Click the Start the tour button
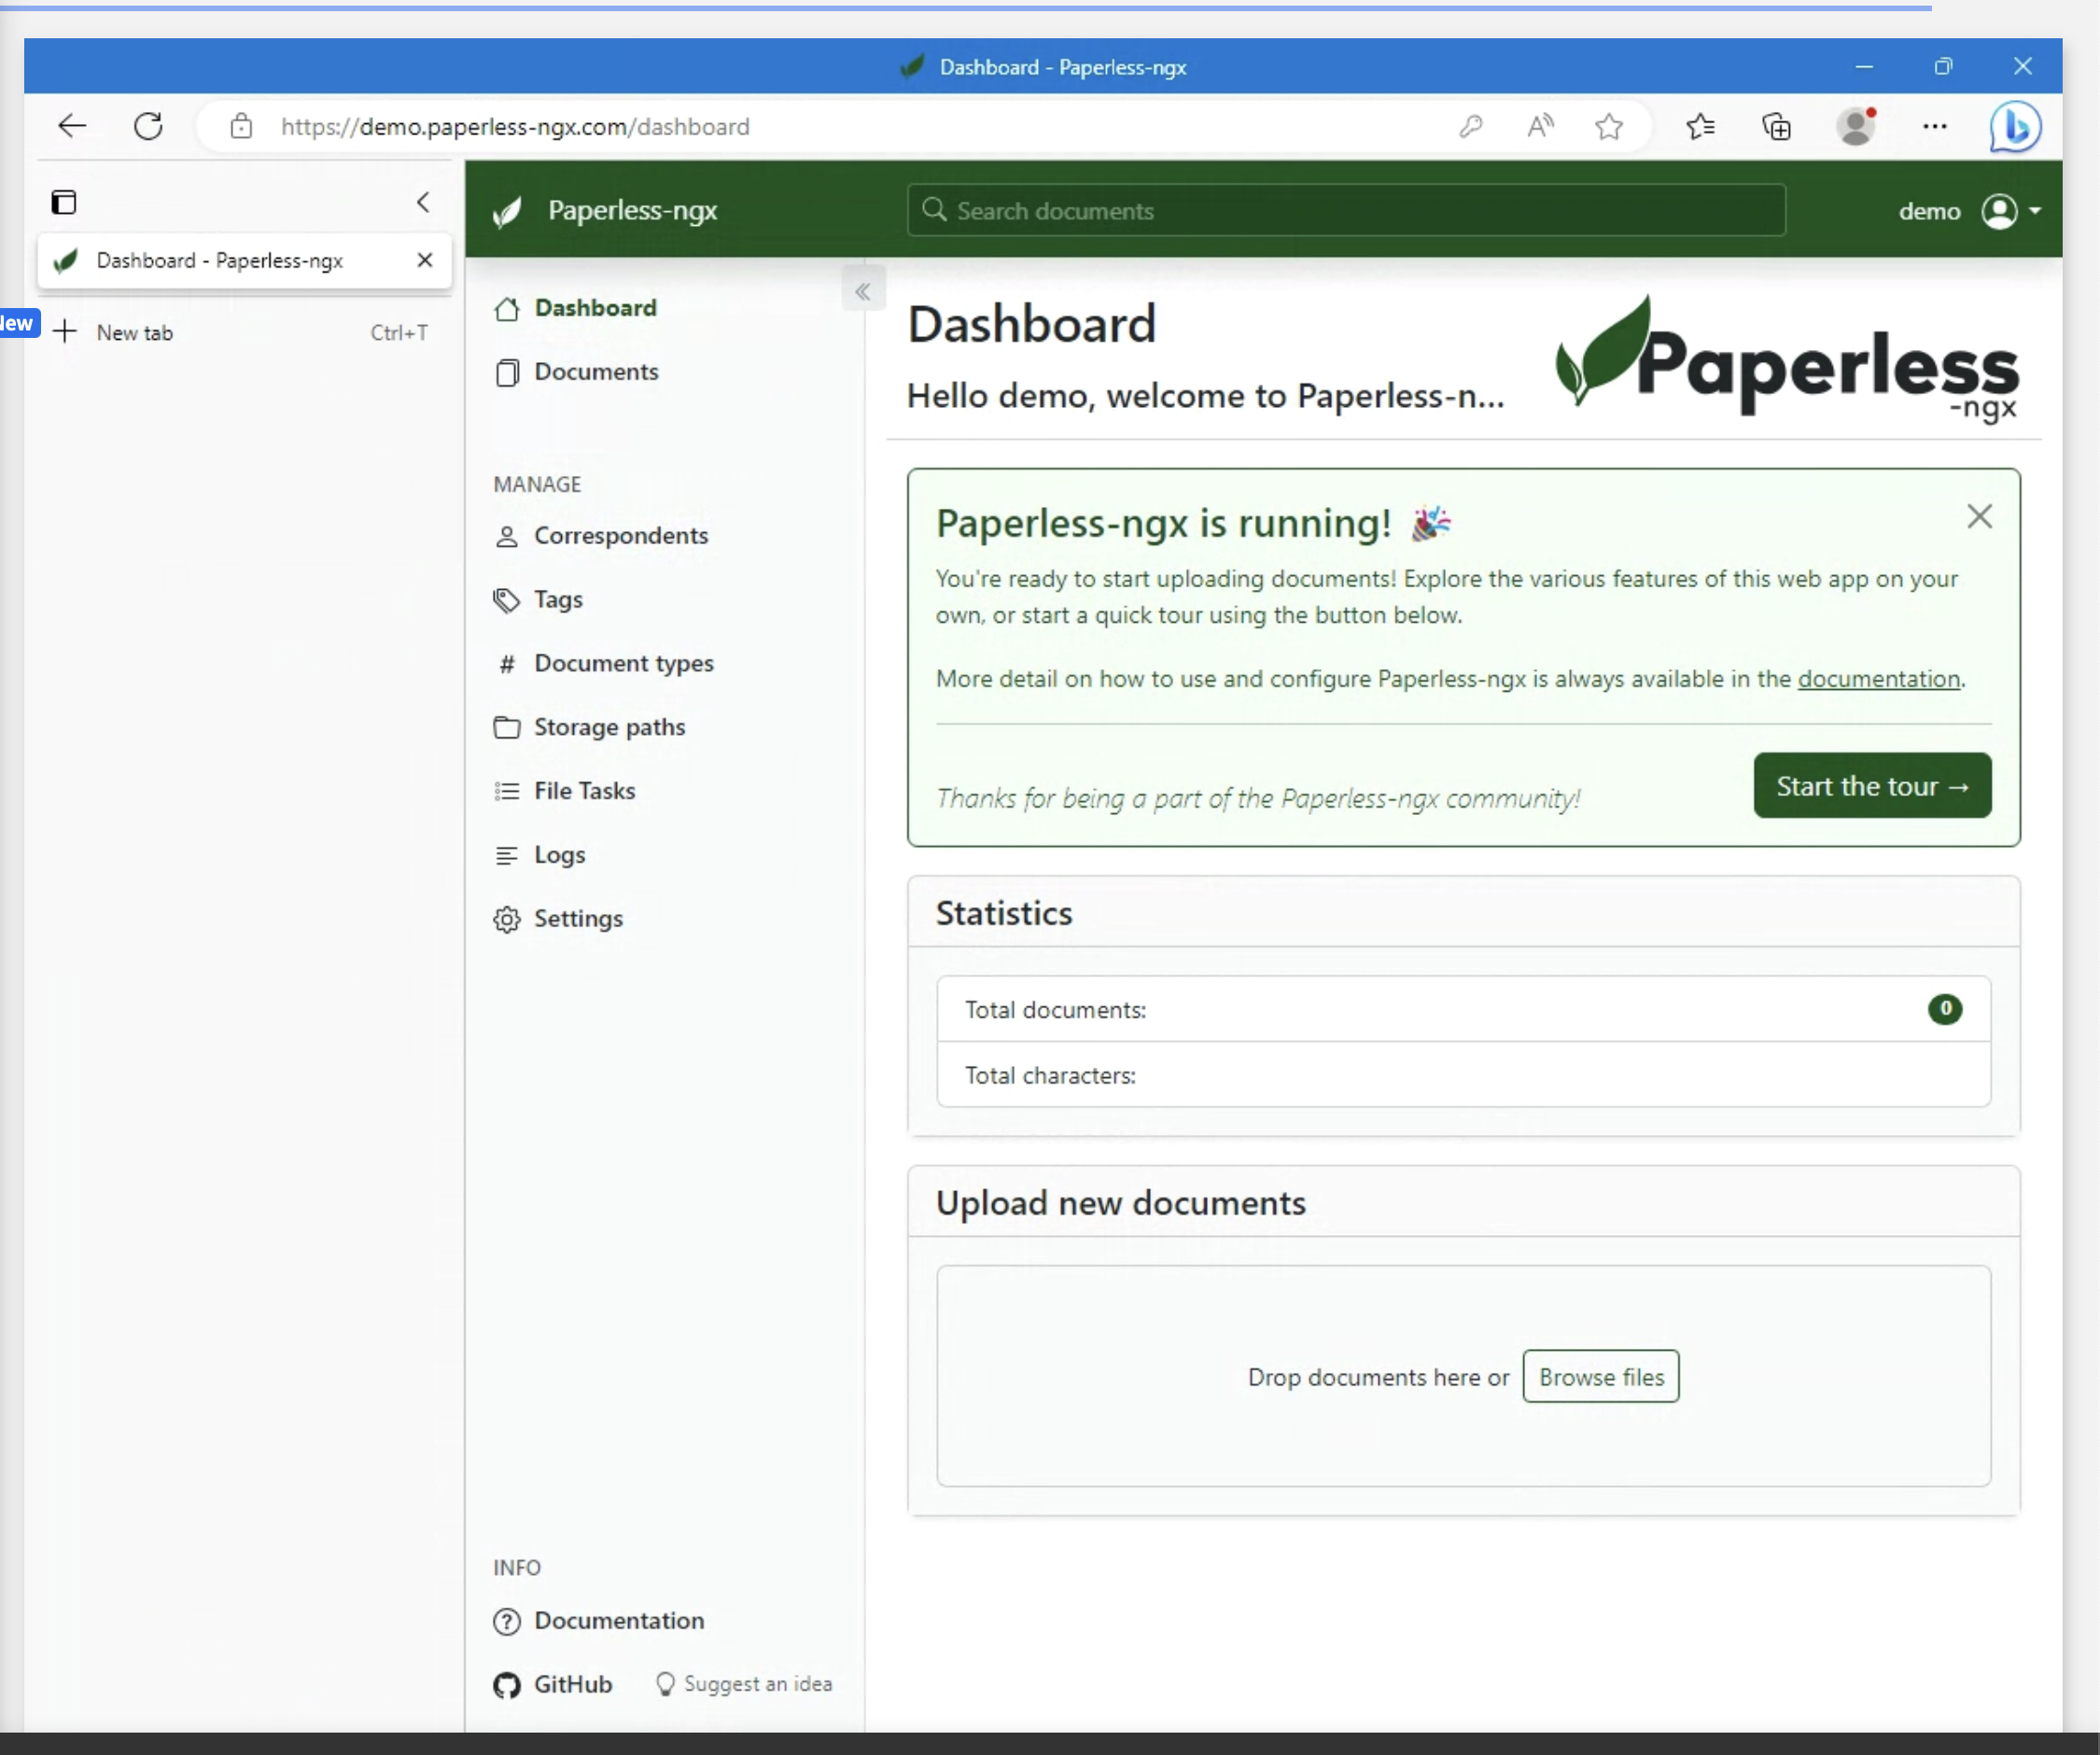Viewport: 2100px width, 1755px height. pos(1871,786)
